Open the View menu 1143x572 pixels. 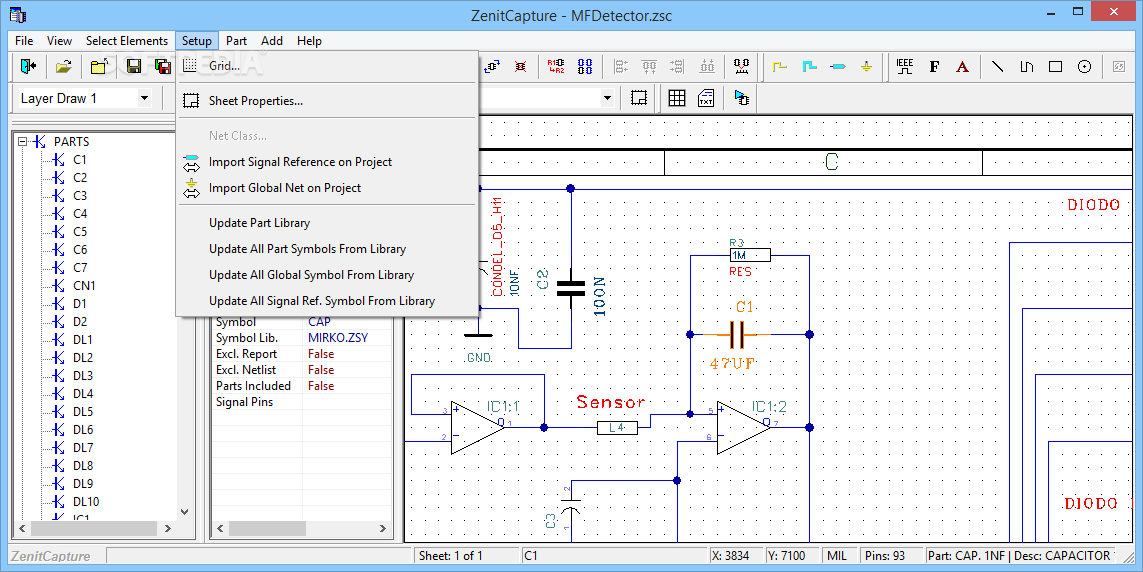59,41
